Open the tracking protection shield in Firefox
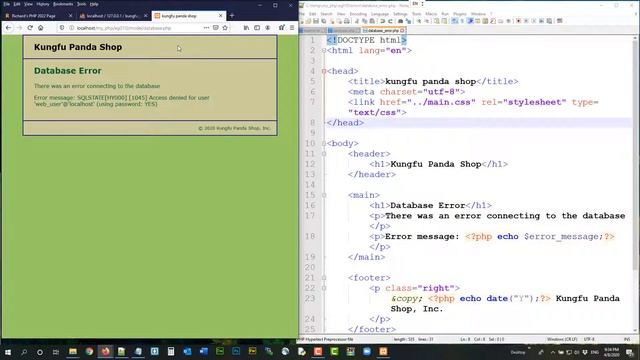640x360 pixels. pyautogui.click(x=62, y=28)
